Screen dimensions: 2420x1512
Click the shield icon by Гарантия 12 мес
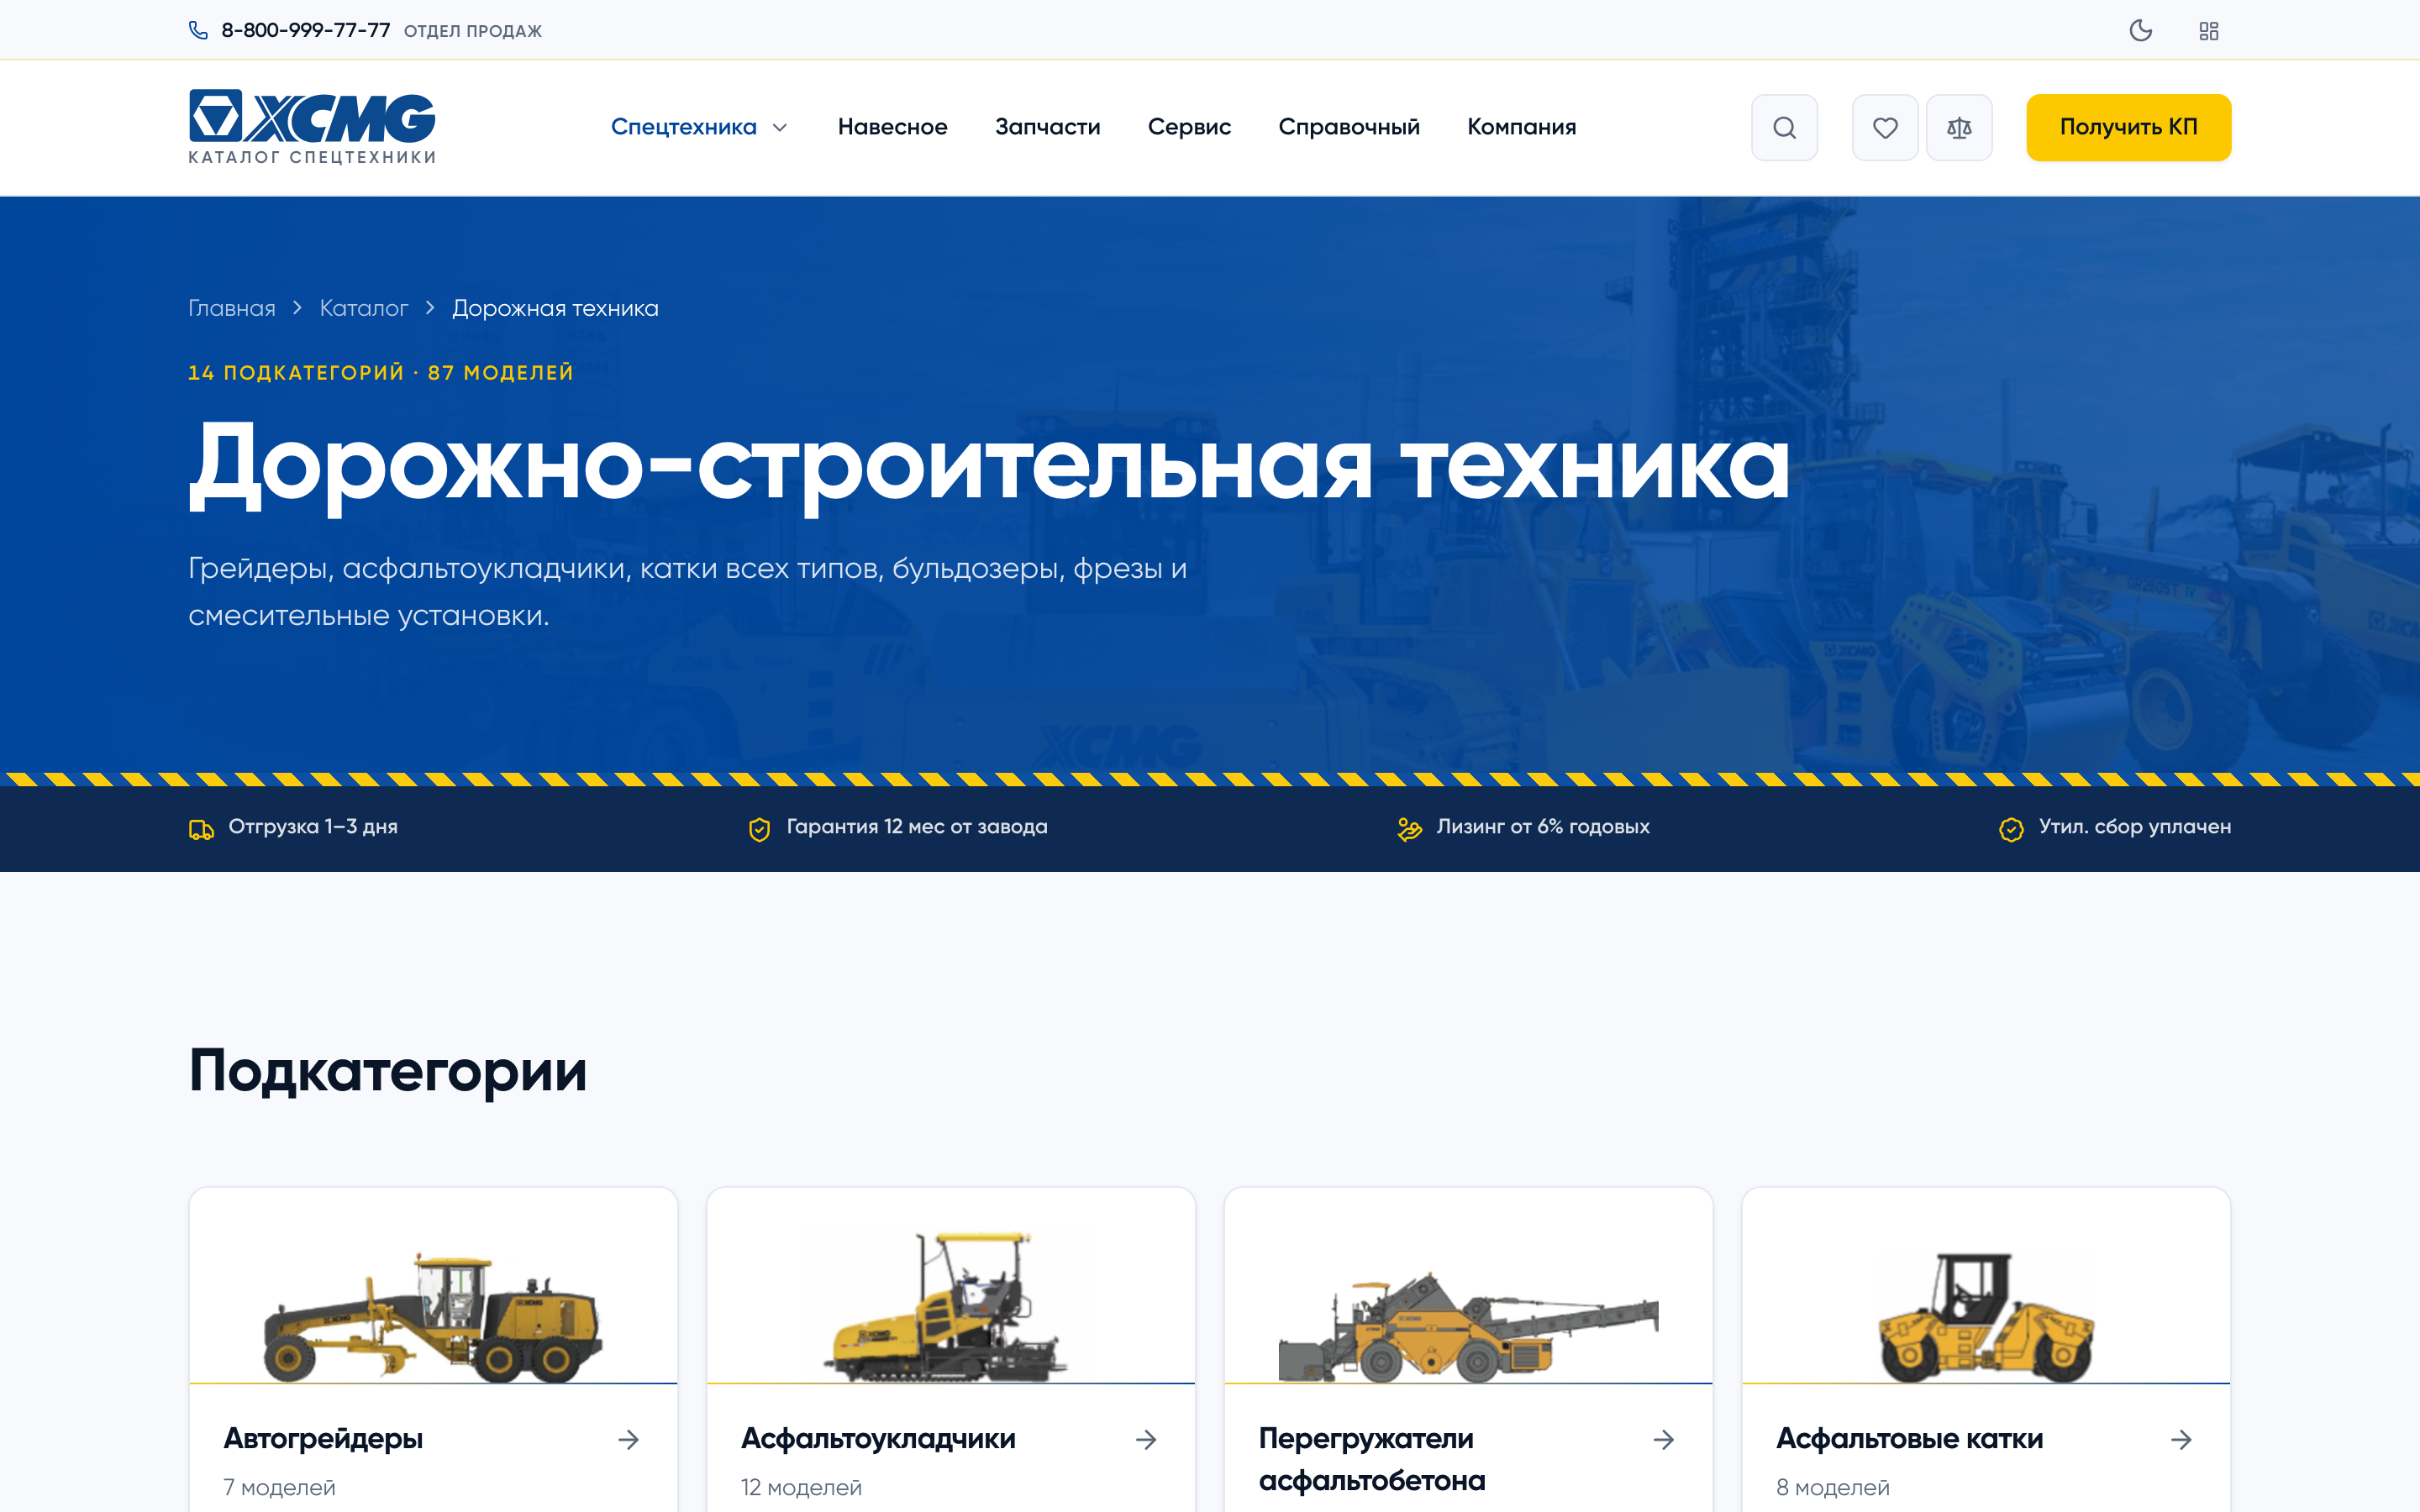click(x=759, y=829)
